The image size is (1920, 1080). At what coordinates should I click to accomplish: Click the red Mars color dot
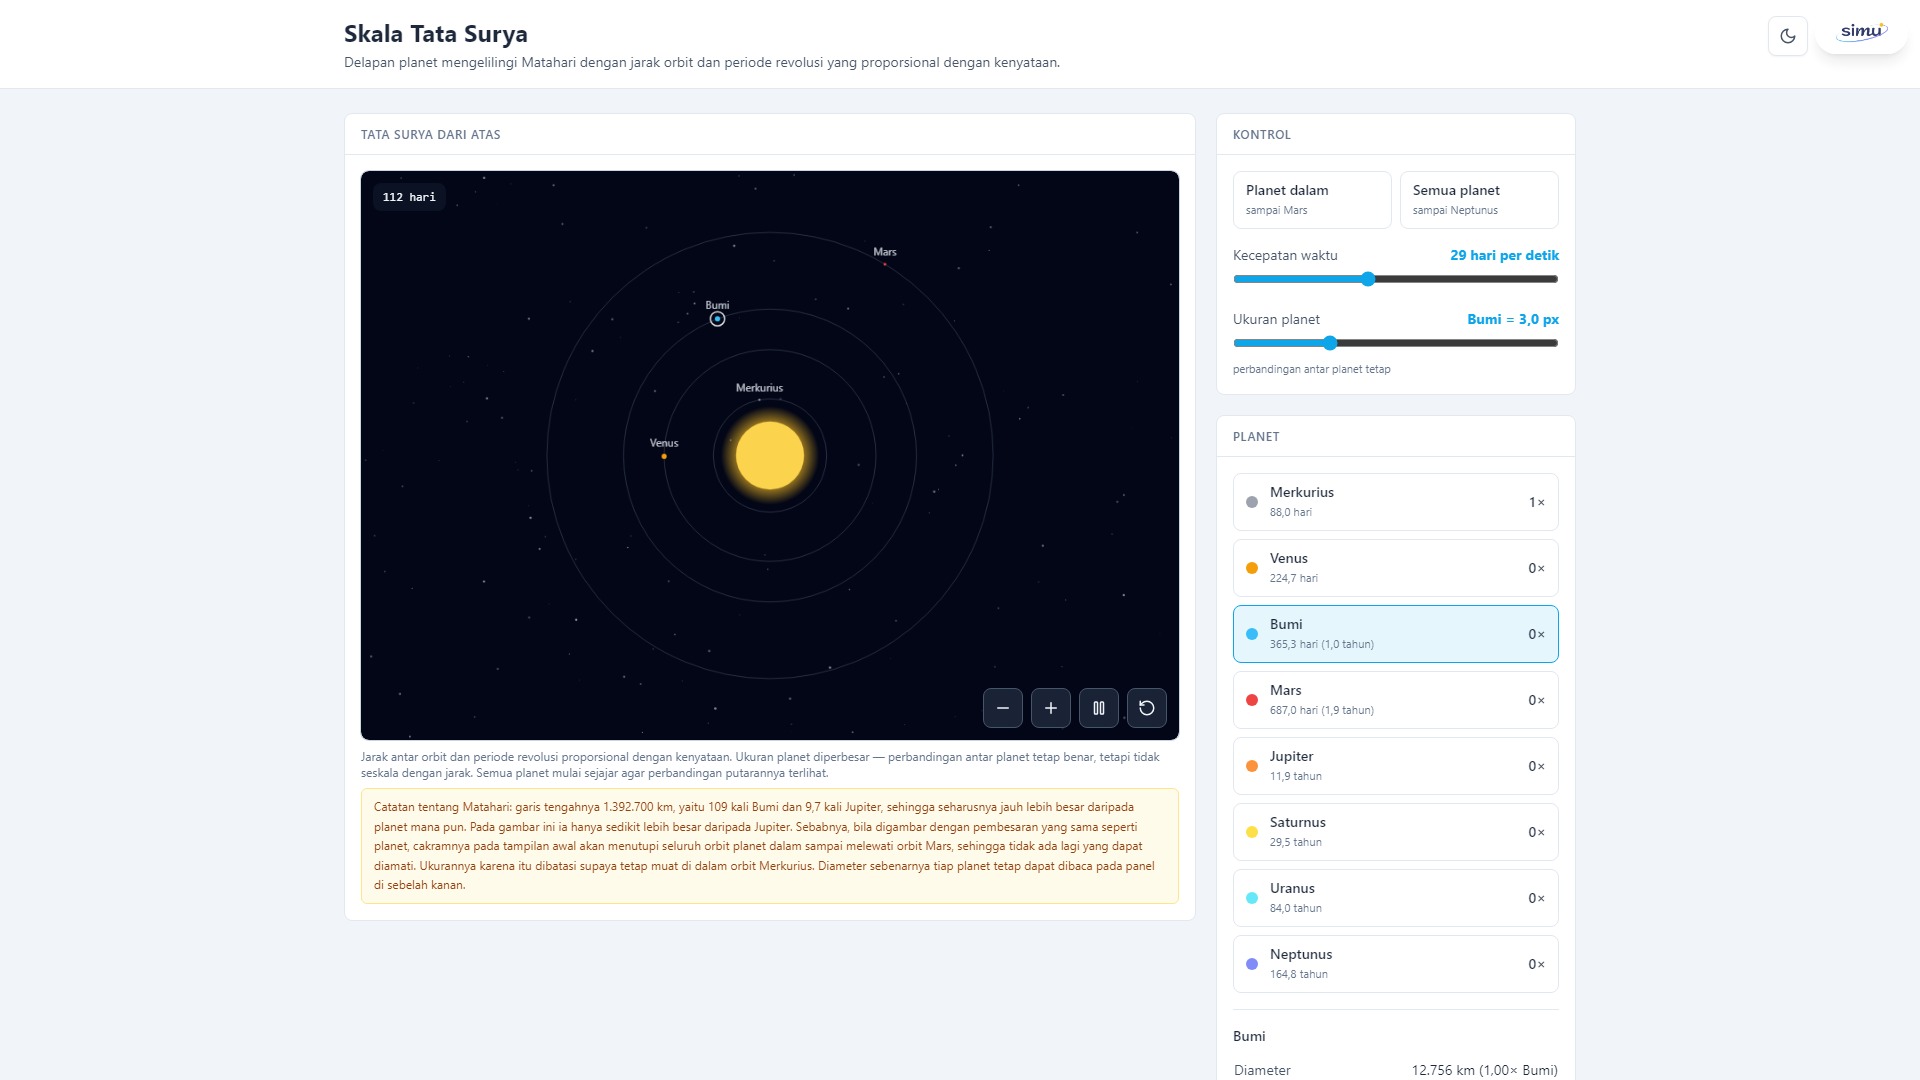[1252, 700]
